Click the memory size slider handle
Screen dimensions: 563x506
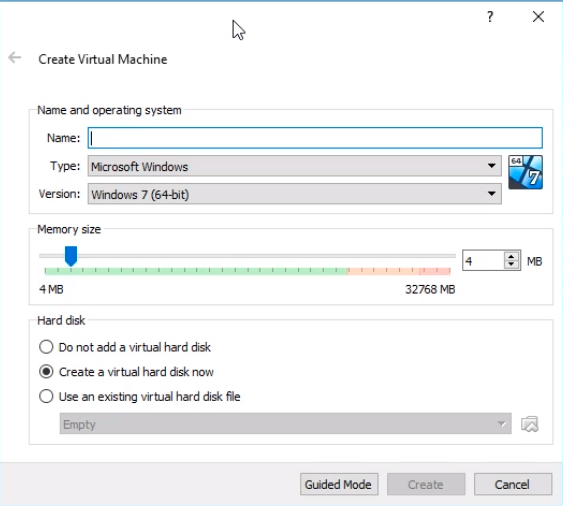pos(71,256)
